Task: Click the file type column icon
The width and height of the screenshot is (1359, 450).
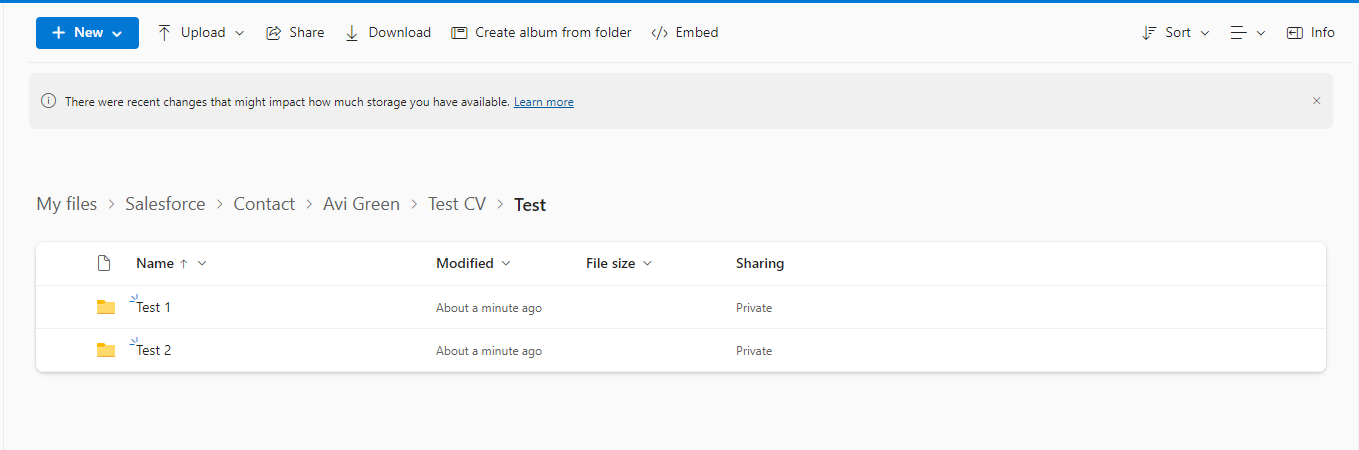Action: 103,264
